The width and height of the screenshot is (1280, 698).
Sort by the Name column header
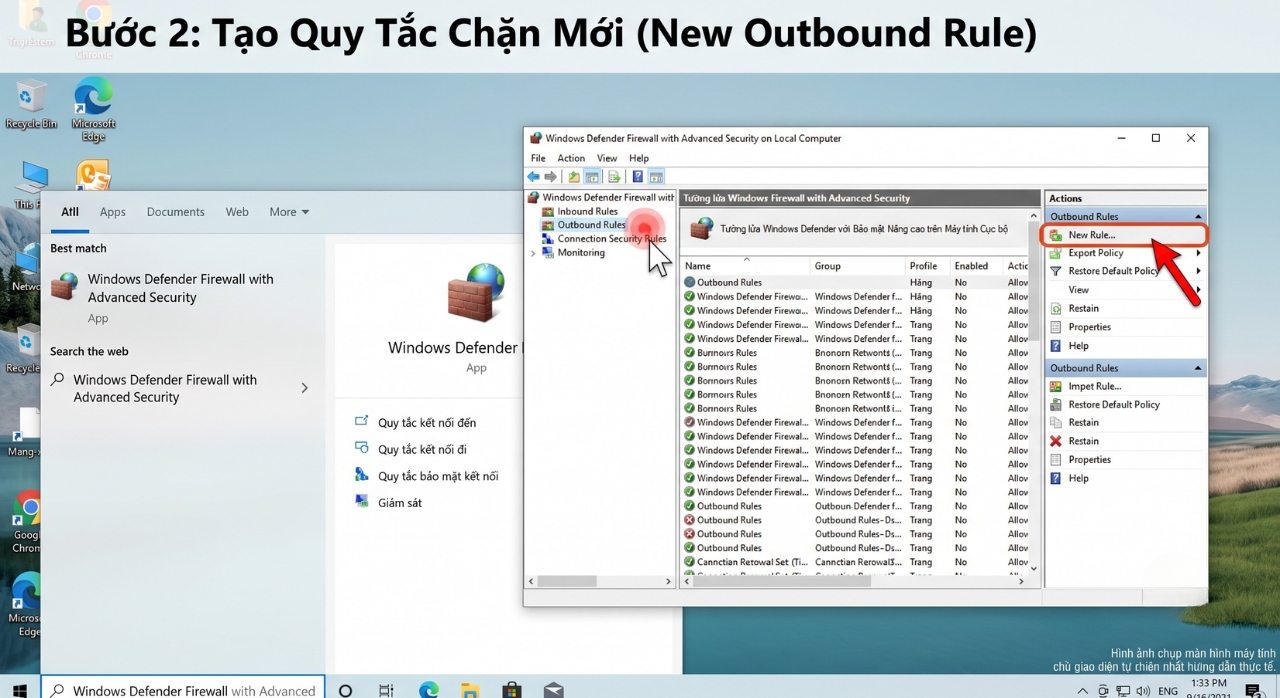click(x=745, y=266)
